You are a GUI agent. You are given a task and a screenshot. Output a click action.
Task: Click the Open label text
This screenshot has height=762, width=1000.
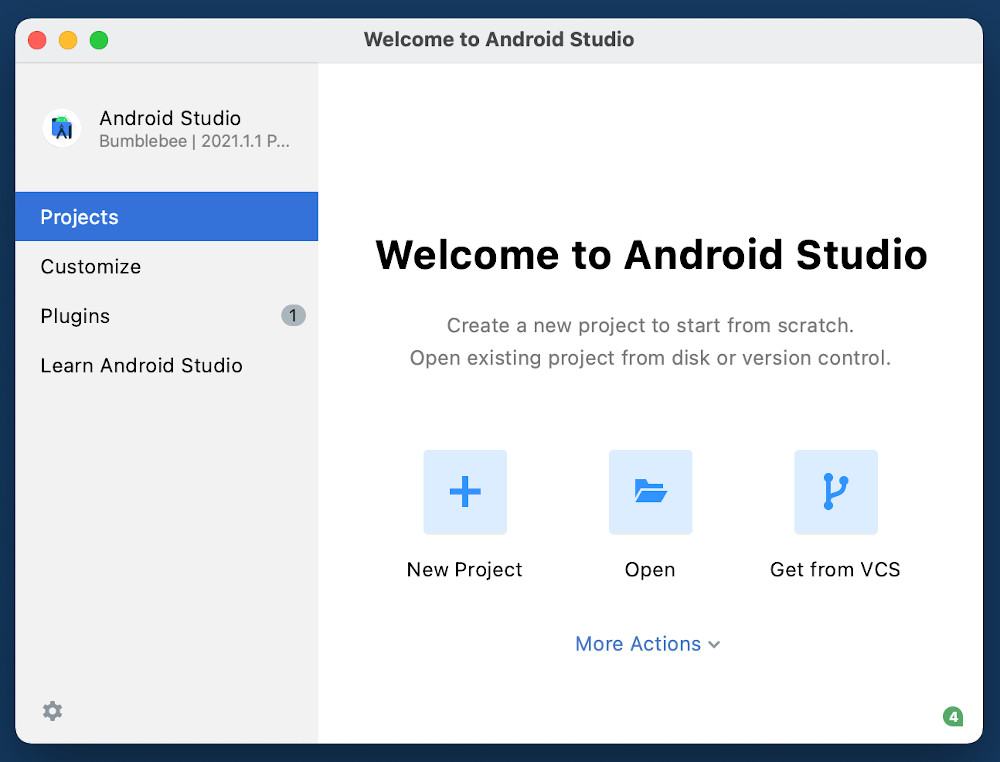point(650,569)
